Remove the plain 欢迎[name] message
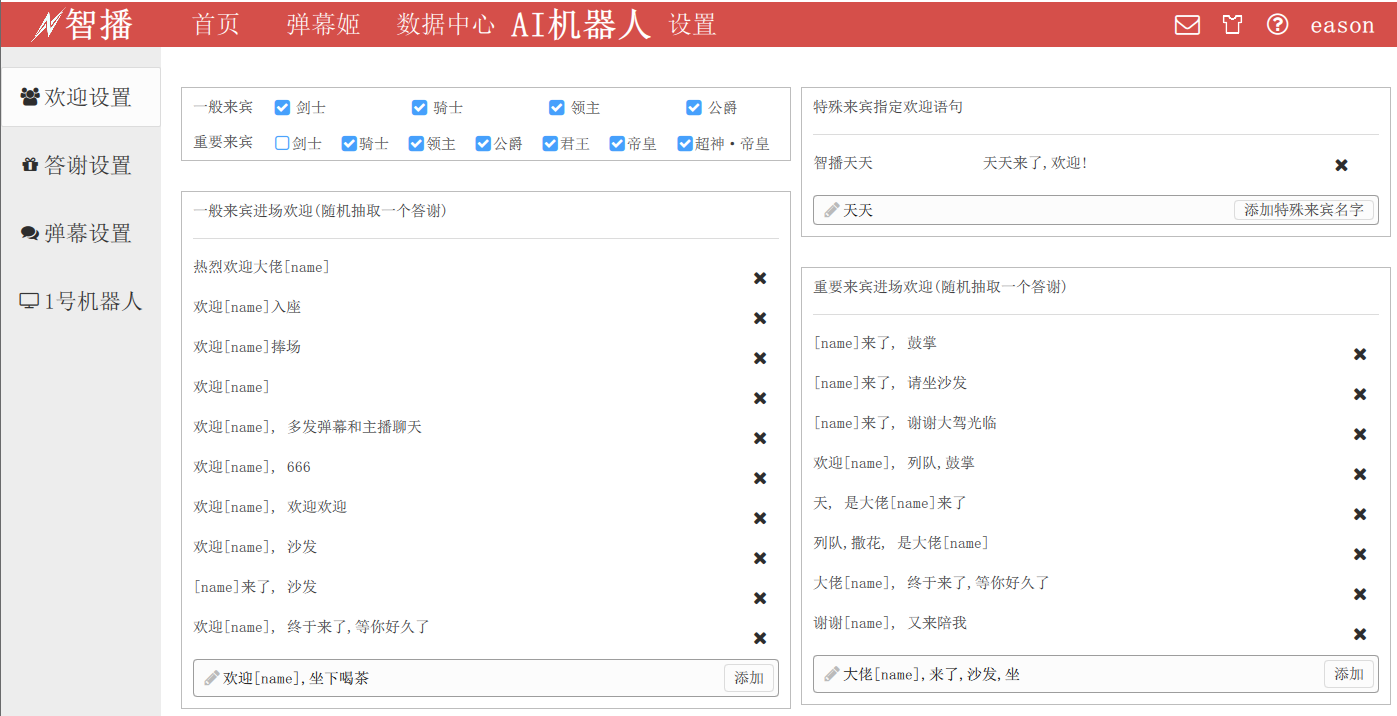The image size is (1397, 716). (x=760, y=398)
